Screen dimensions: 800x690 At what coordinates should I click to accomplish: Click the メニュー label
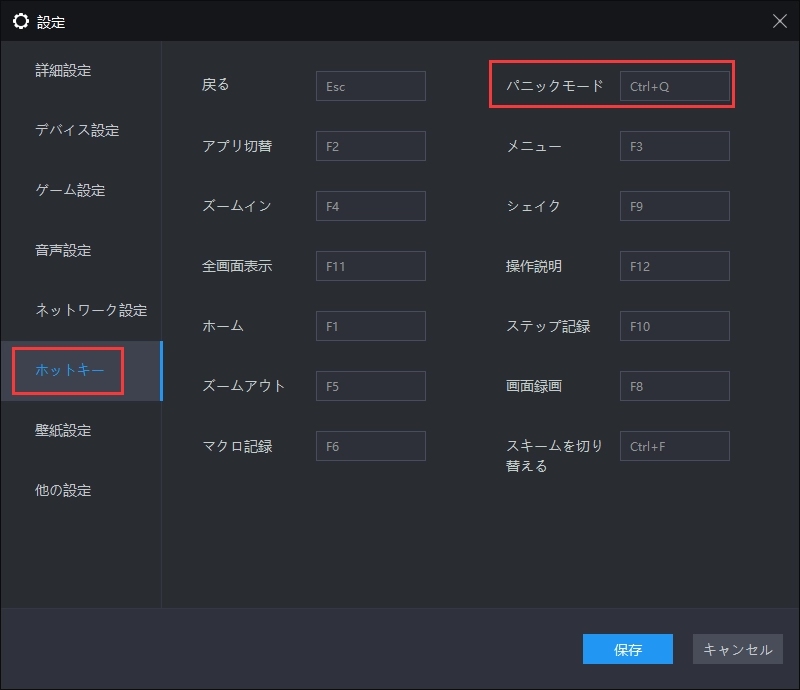pos(534,146)
